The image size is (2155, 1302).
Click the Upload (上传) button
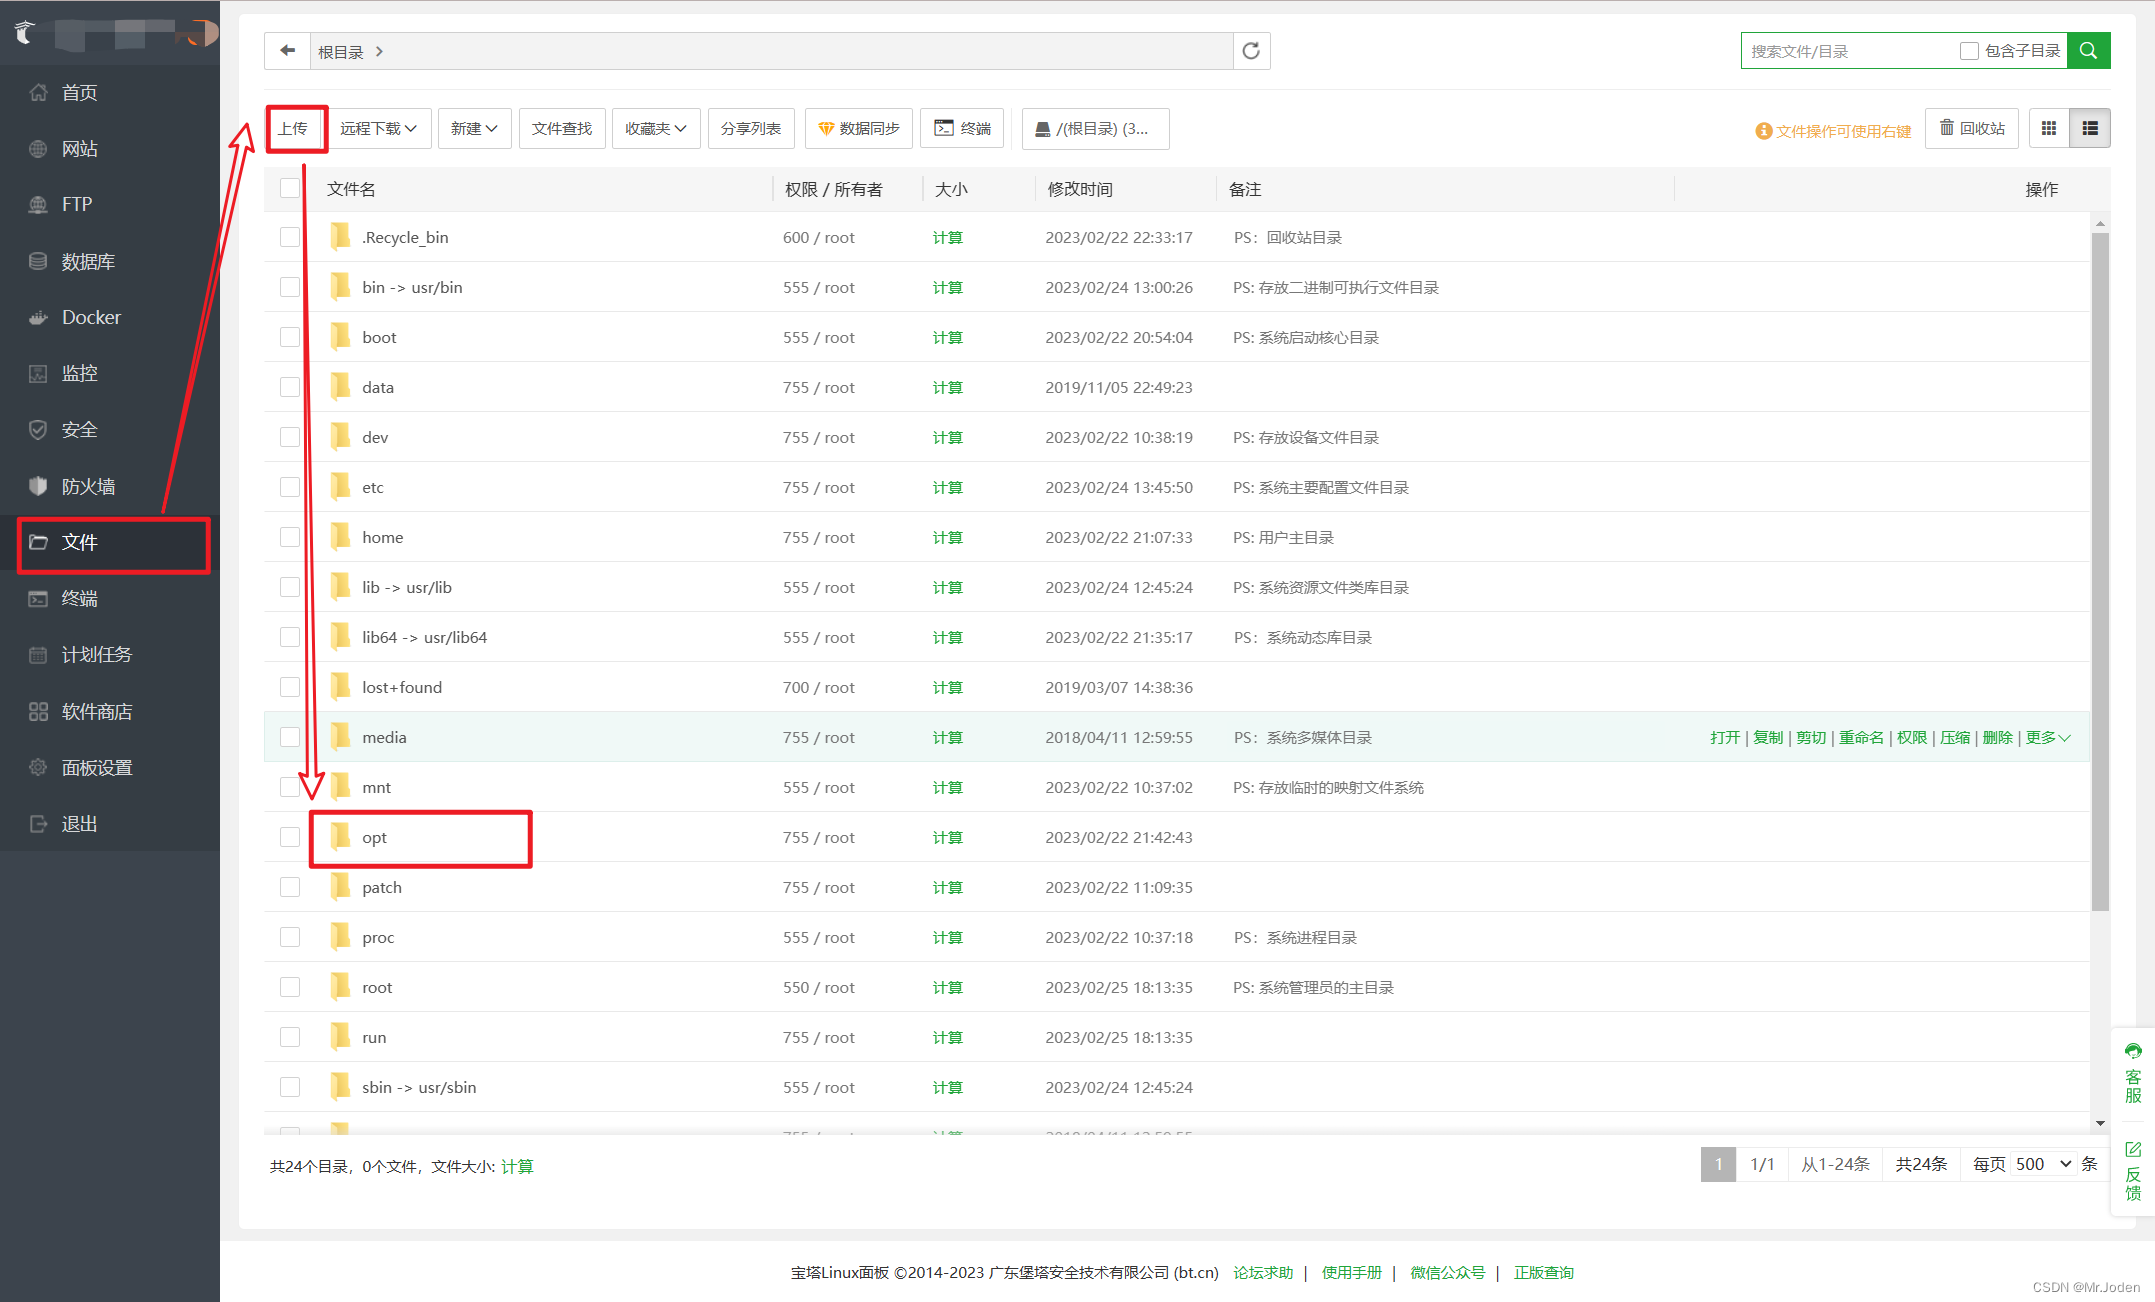pyautogui.click(x=295, y=128)
